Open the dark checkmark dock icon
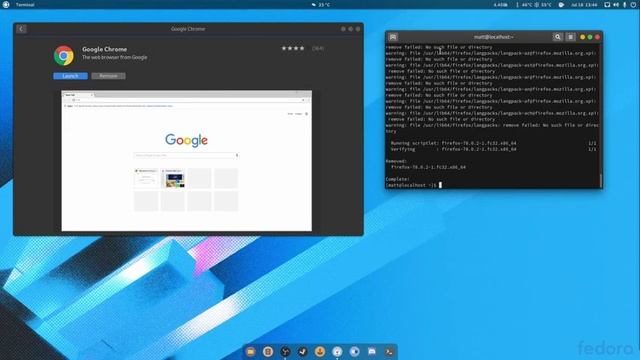The width and height of the screenshot is (640, 360). click(302, 351)
